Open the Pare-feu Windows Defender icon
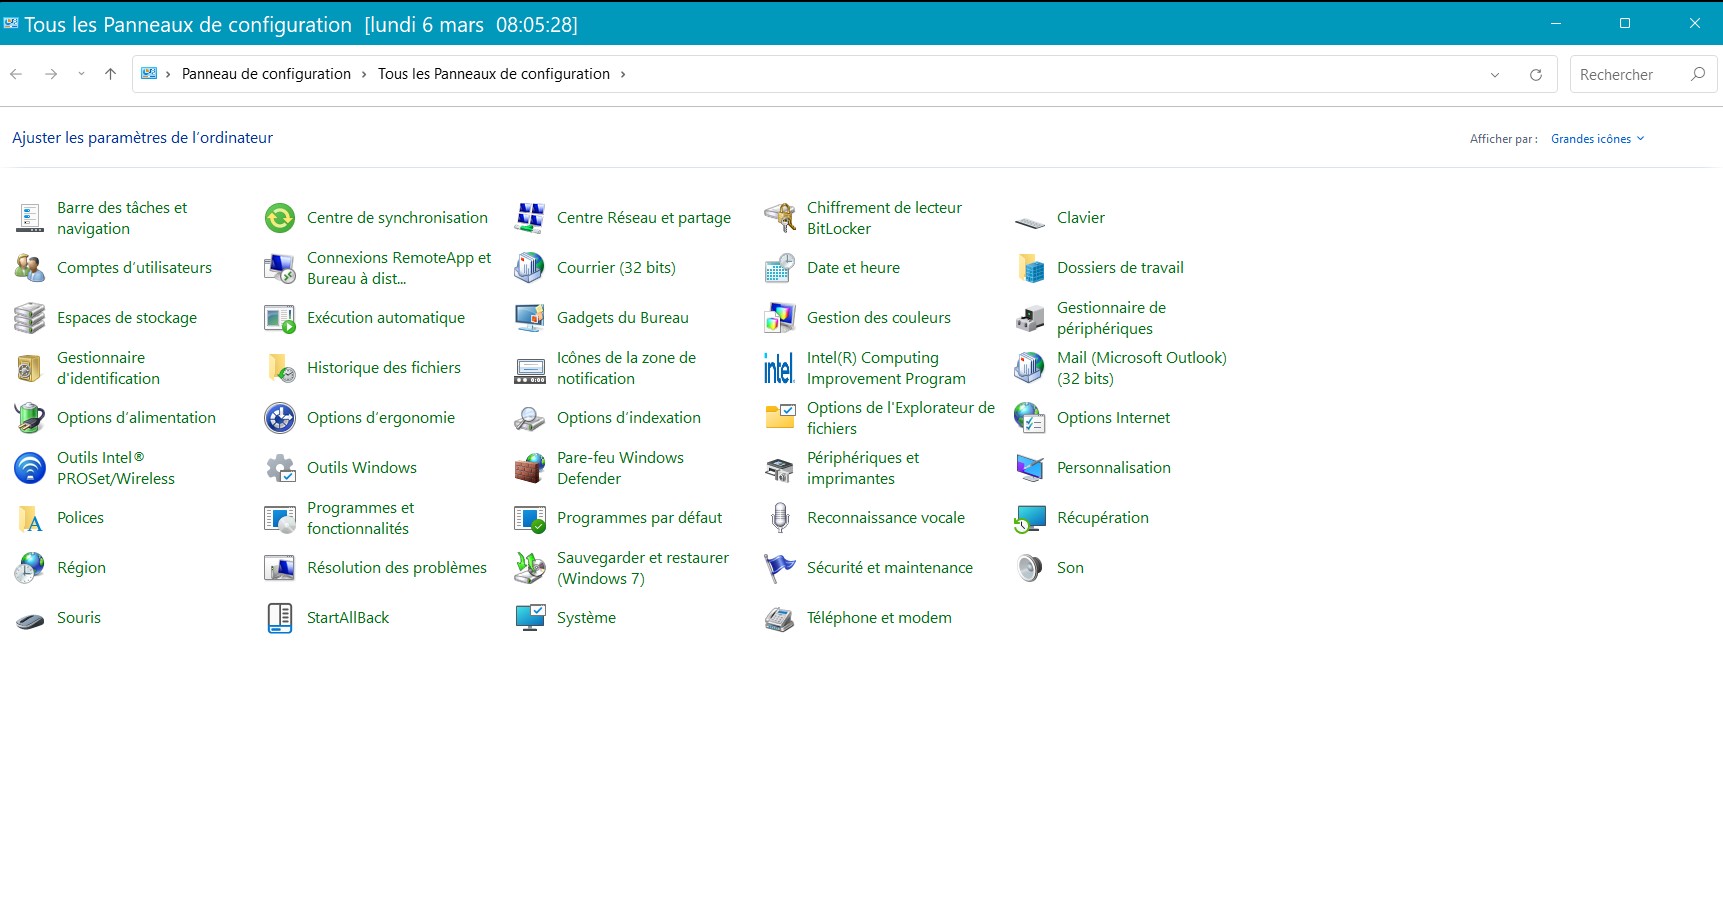Image resolution: width=1723 pixels, height=903 pixels. tap(529, 468)
